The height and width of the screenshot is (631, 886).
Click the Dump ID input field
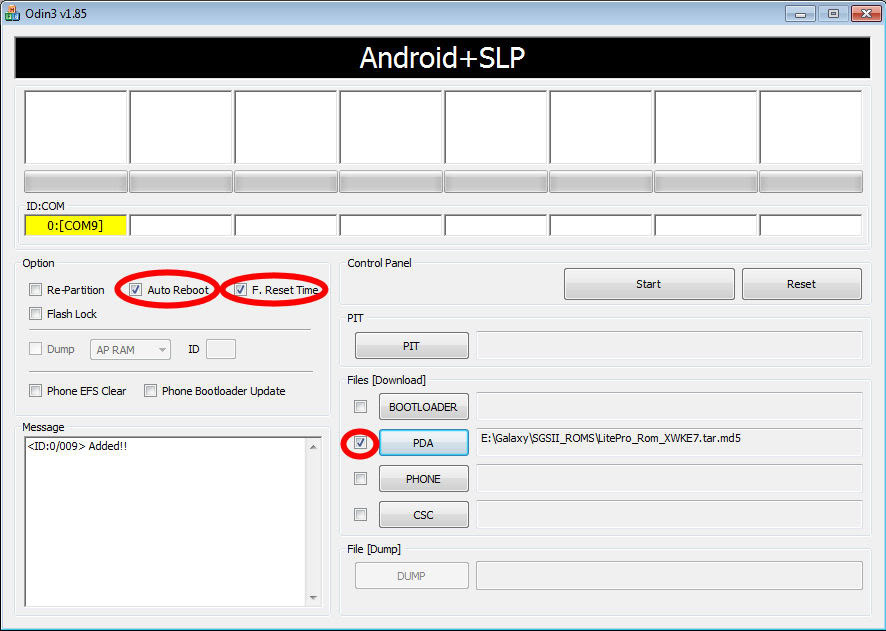[x=221, y=349]
